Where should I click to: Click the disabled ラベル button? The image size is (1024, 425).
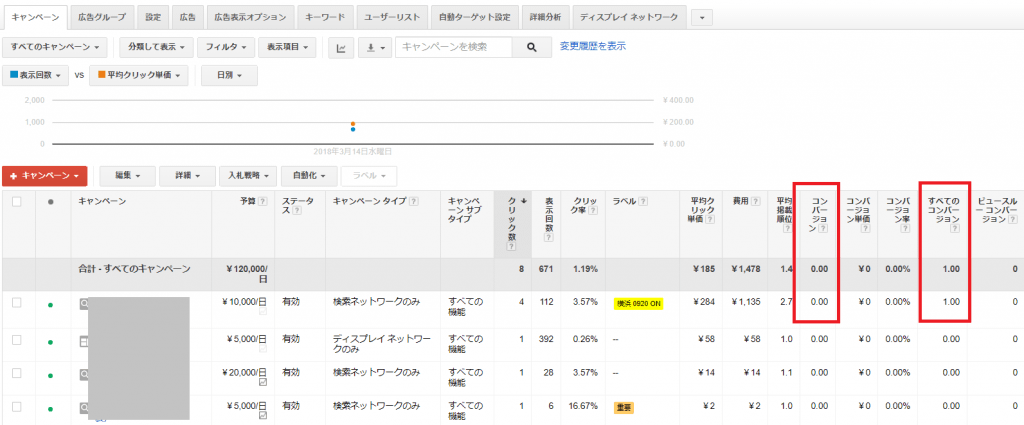pyautogui.click(x=369, y=176)
